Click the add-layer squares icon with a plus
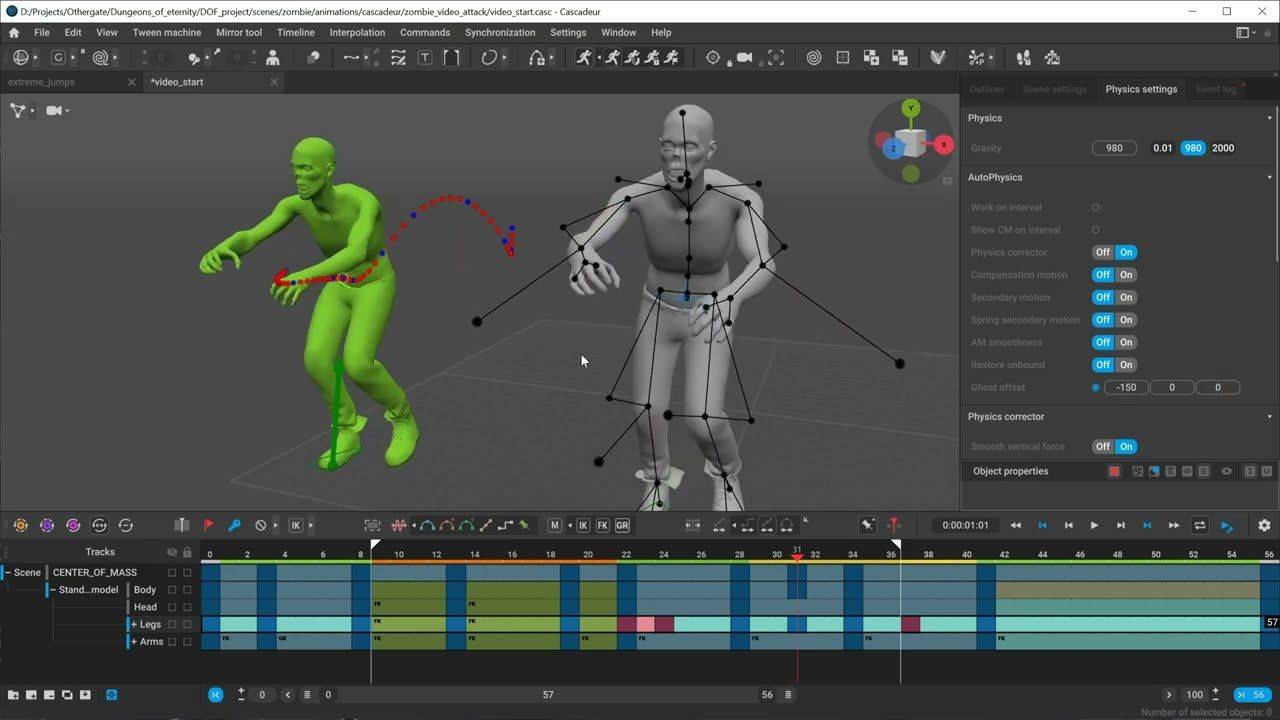Viewport: 1280px width, 720px height. pos(871,58)
